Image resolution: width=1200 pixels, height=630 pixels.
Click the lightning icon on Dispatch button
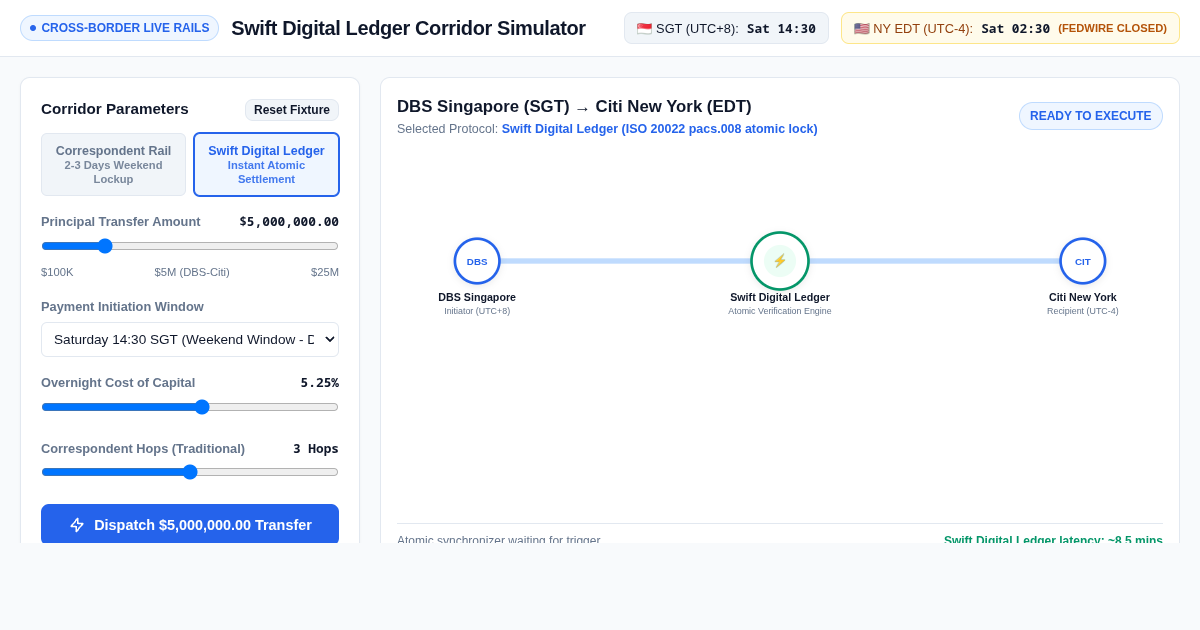pos(77,525)
